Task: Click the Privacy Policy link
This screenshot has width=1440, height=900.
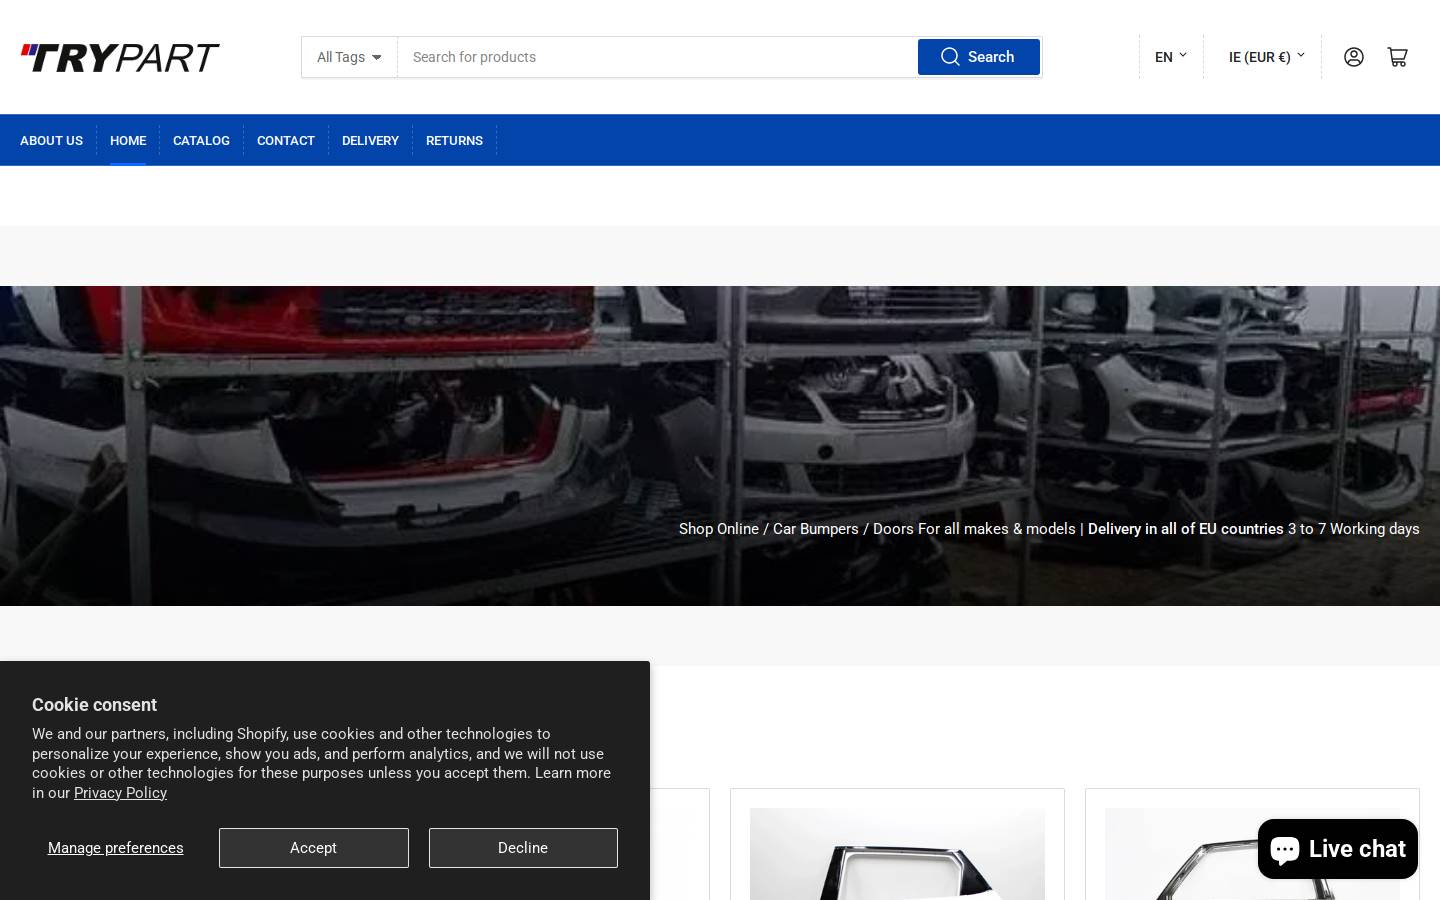Action: click(x=120, y=793)
